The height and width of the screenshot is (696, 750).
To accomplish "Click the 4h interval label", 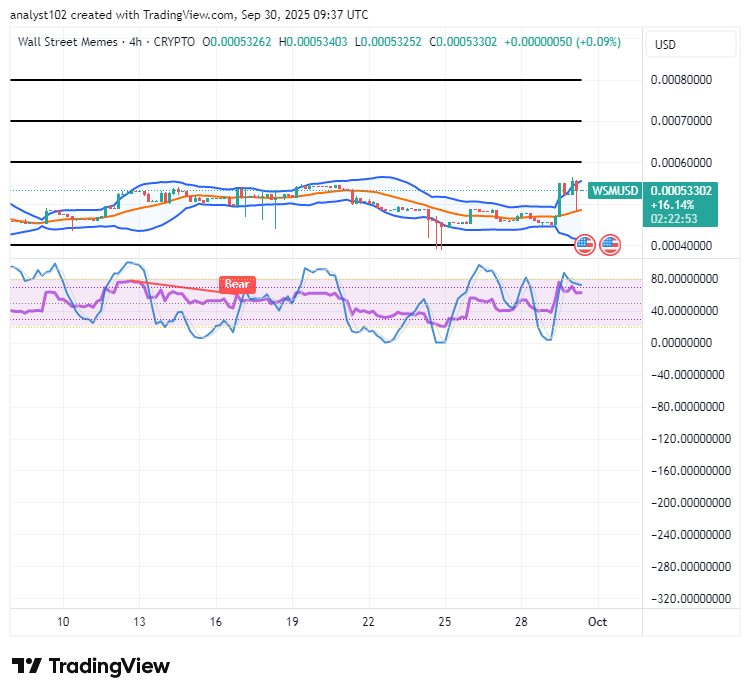I will [x=135, y=42].
